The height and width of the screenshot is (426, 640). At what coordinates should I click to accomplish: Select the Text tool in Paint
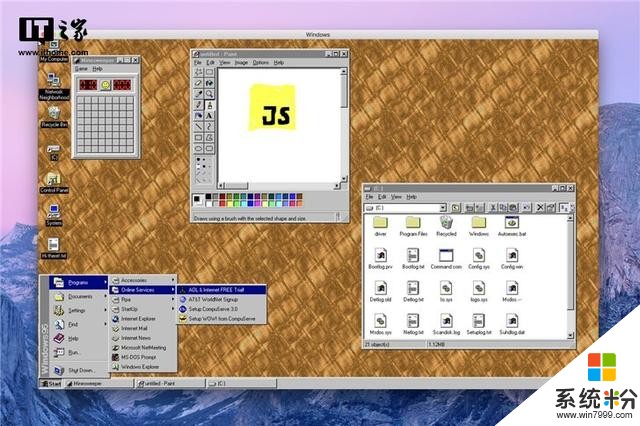coord(209,116)
